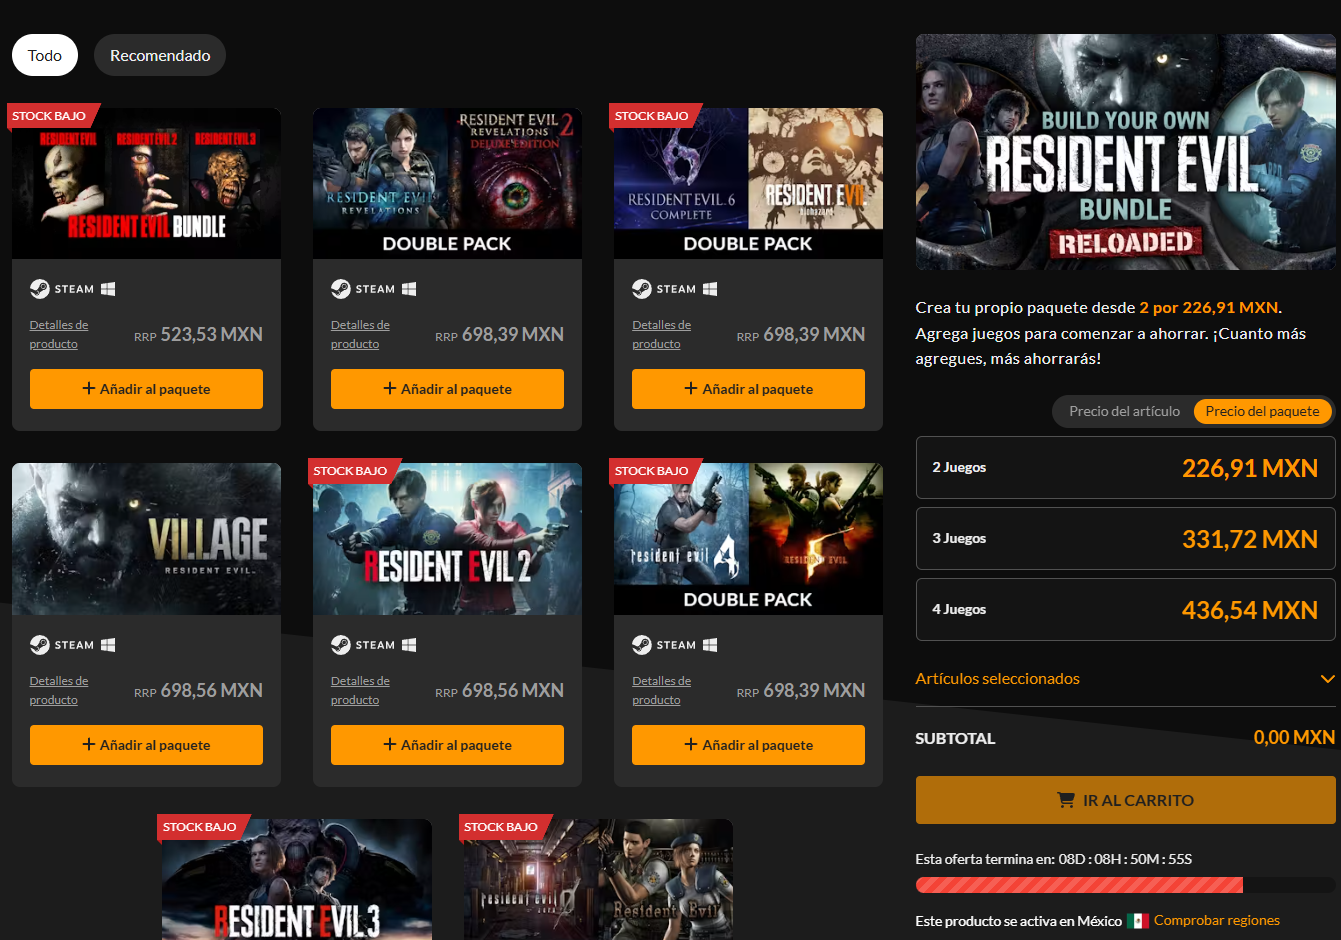Add Resident Evil 6 Double Pack to package
This screenshot has height=940, width=1341.
pos(748,389)
